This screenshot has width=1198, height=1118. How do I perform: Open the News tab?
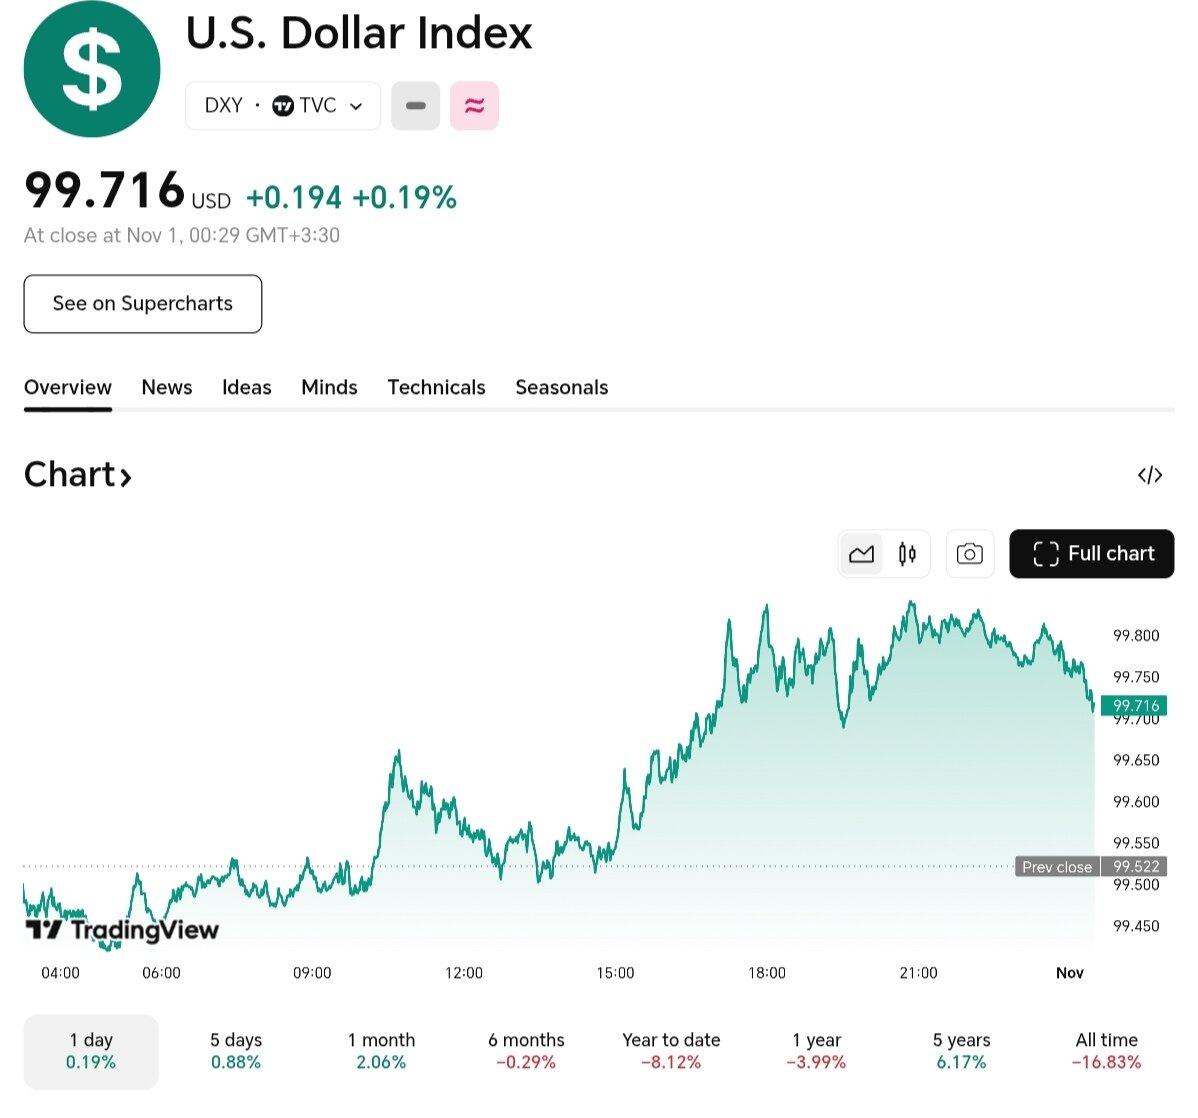[167, 387]
